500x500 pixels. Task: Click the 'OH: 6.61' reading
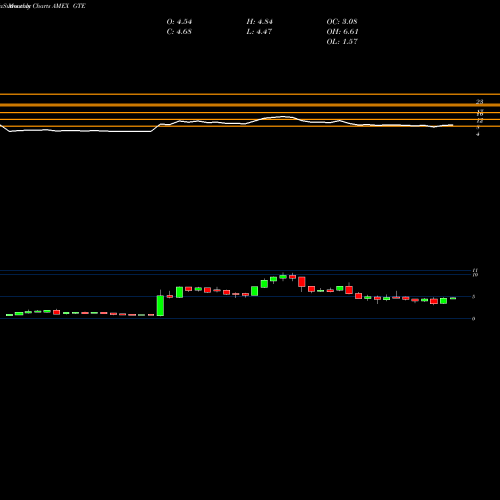342,32
